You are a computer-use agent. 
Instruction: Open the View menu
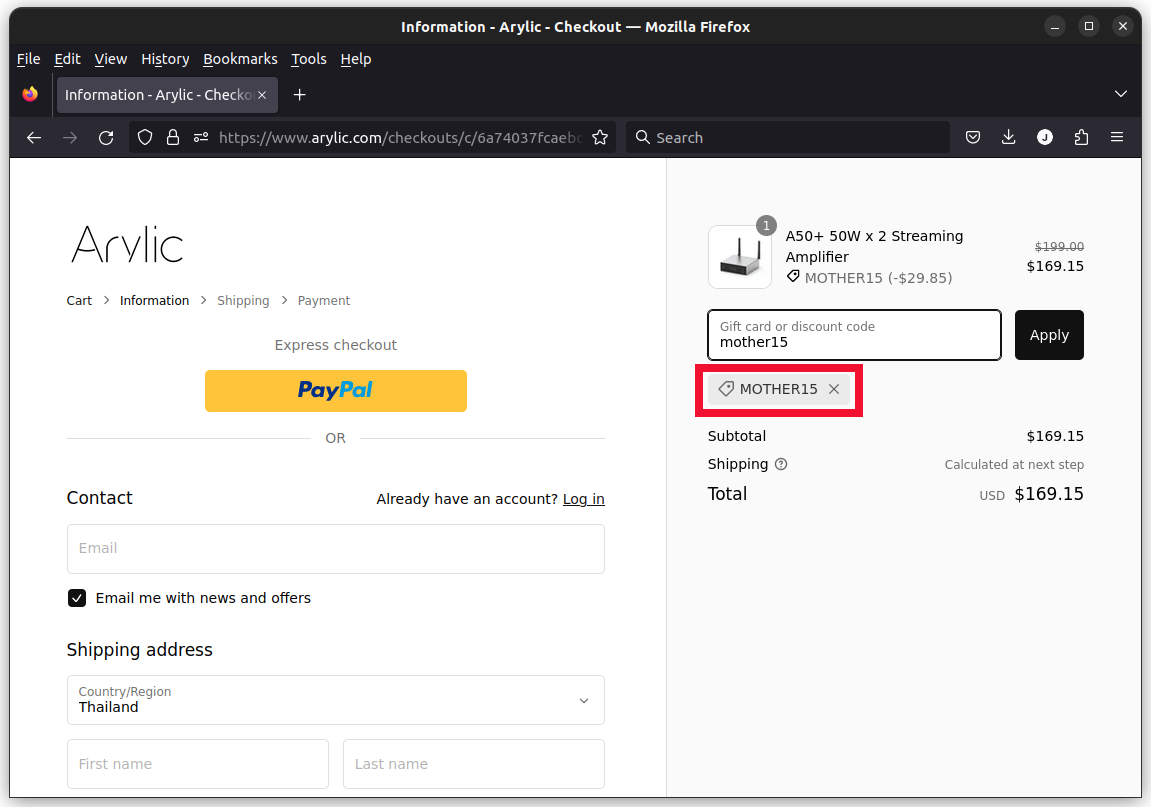(111, 59)
